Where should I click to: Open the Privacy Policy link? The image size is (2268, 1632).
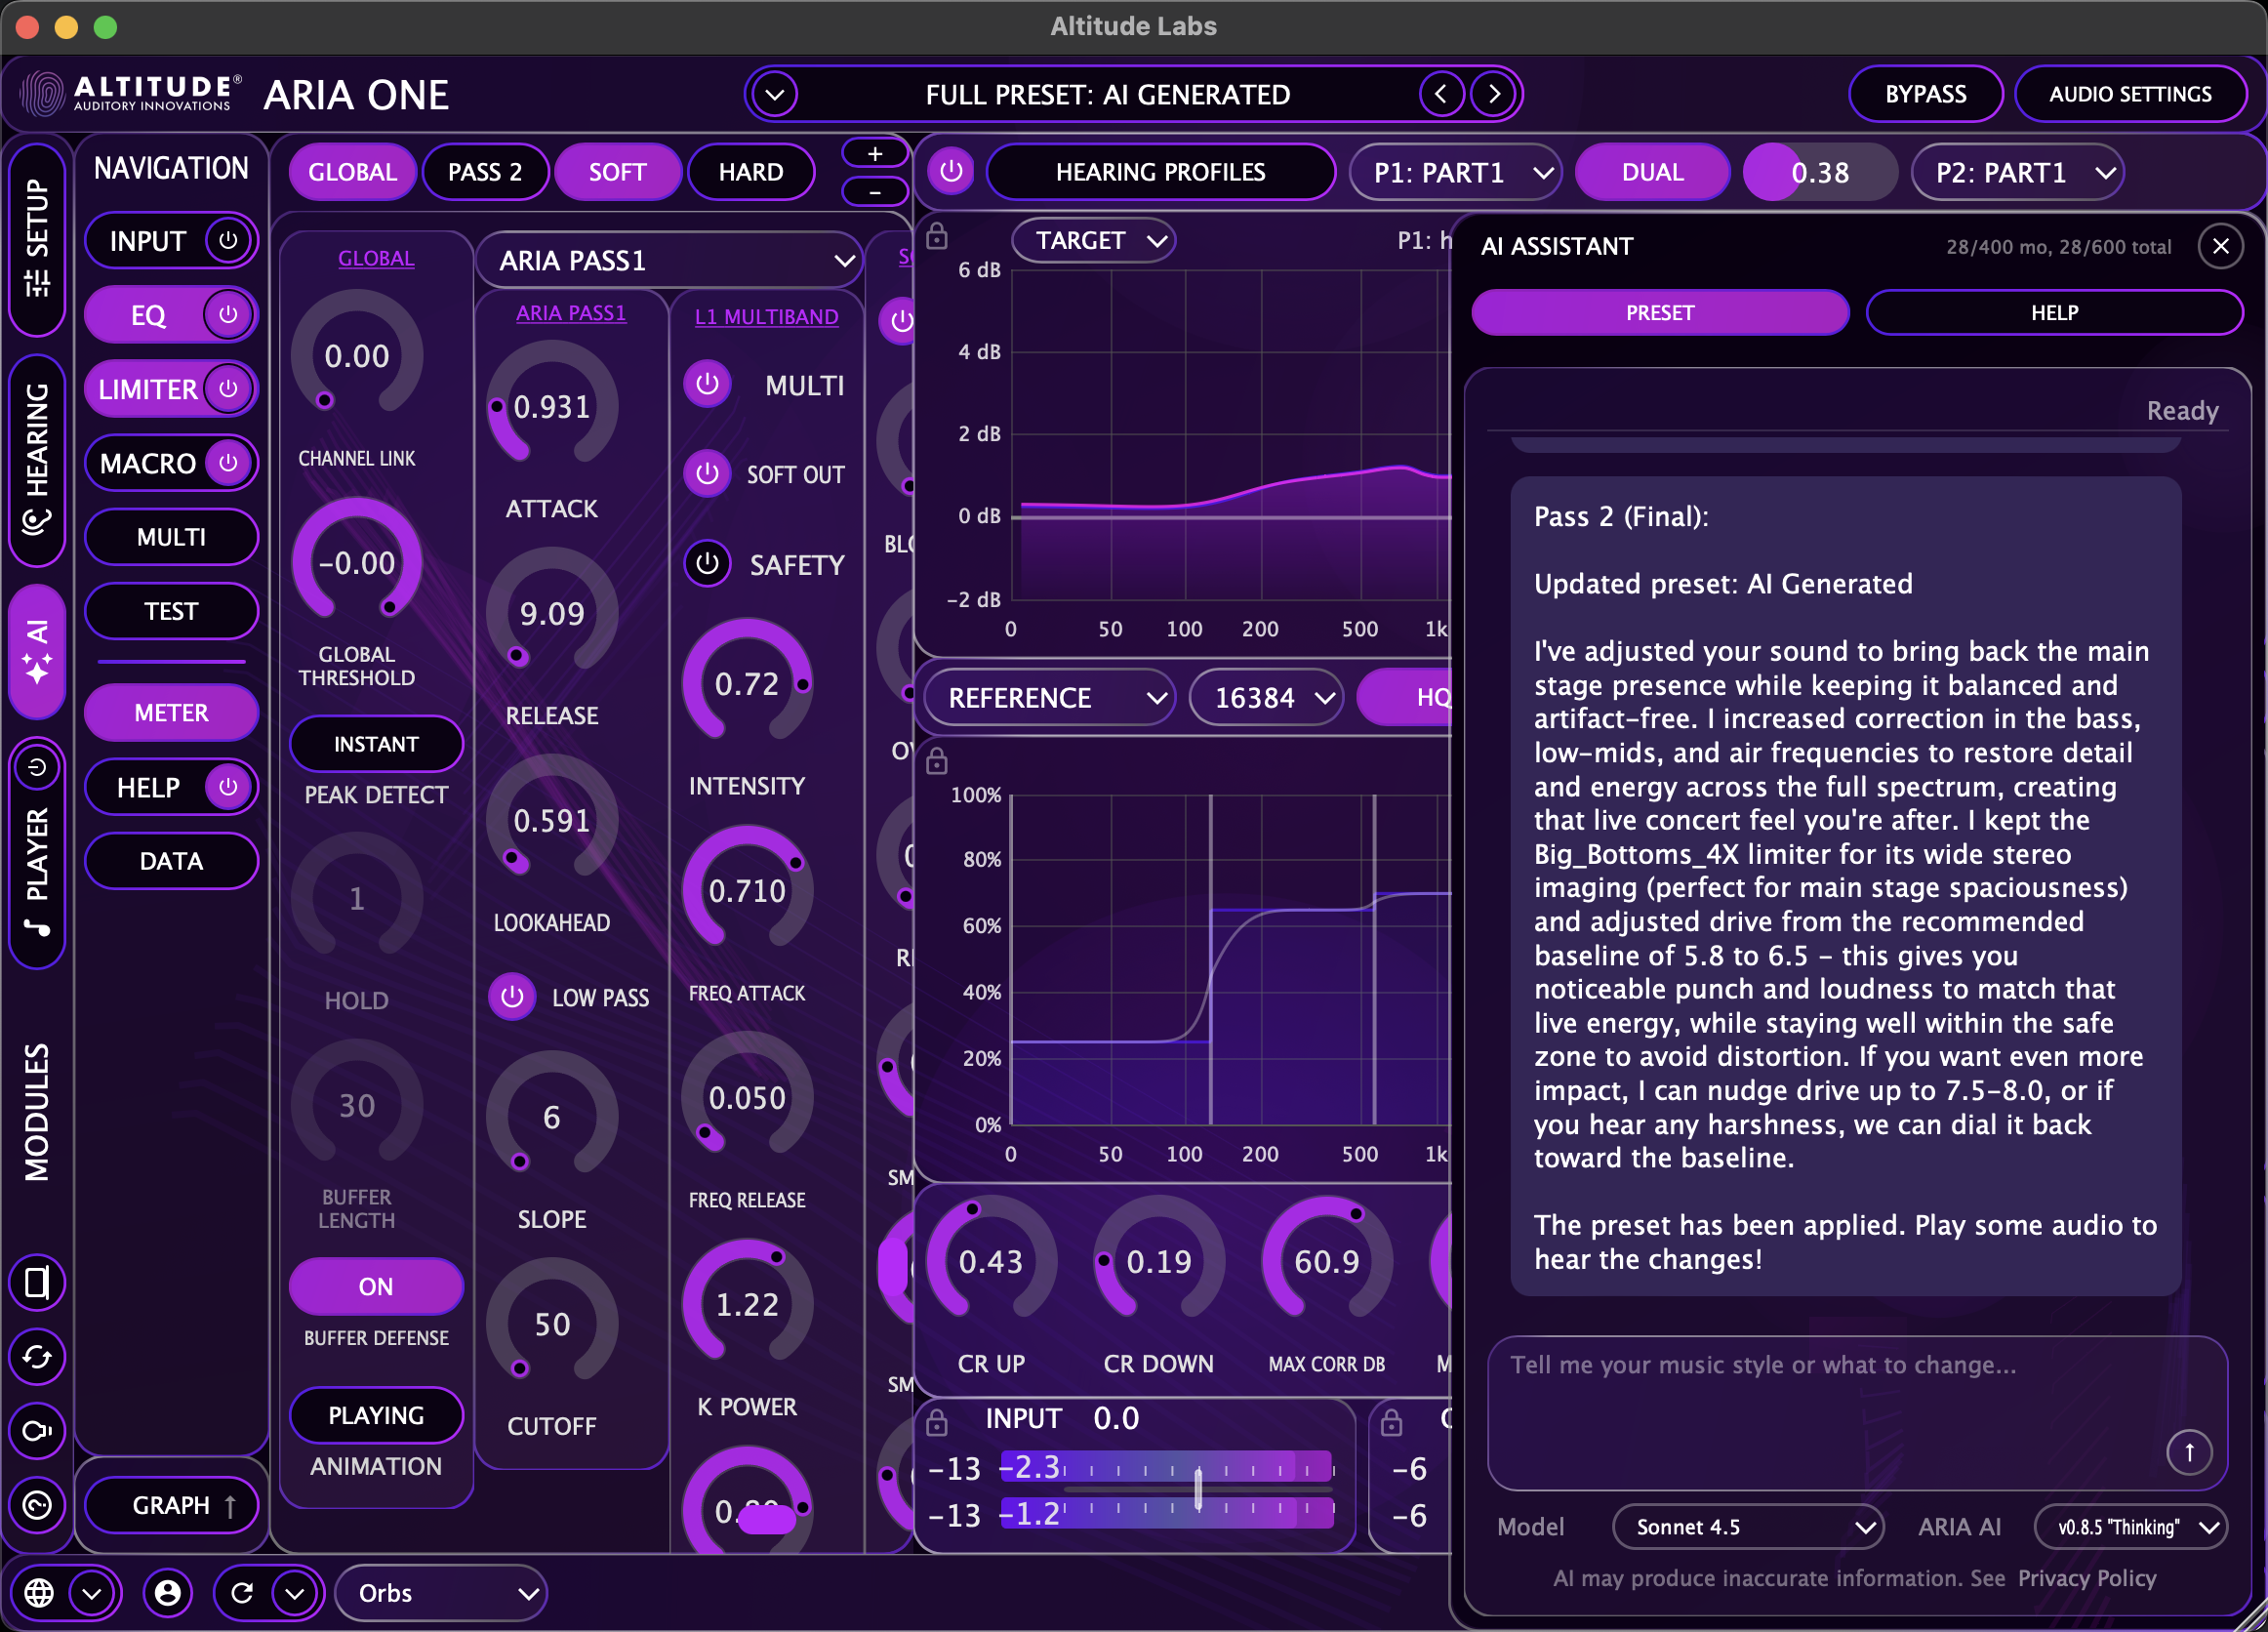pos(2086,1578)
